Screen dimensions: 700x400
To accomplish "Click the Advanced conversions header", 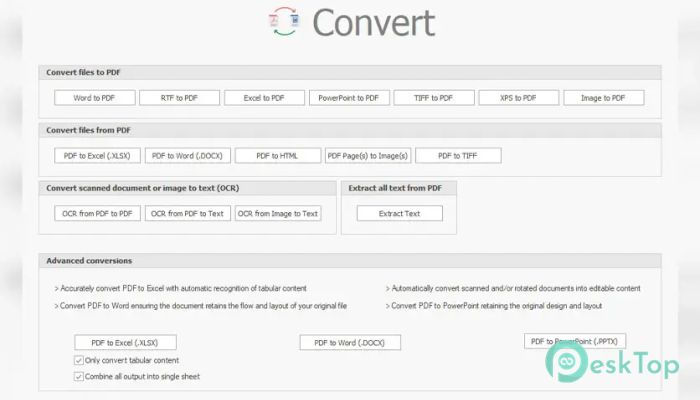I will (x=350, y=261).
